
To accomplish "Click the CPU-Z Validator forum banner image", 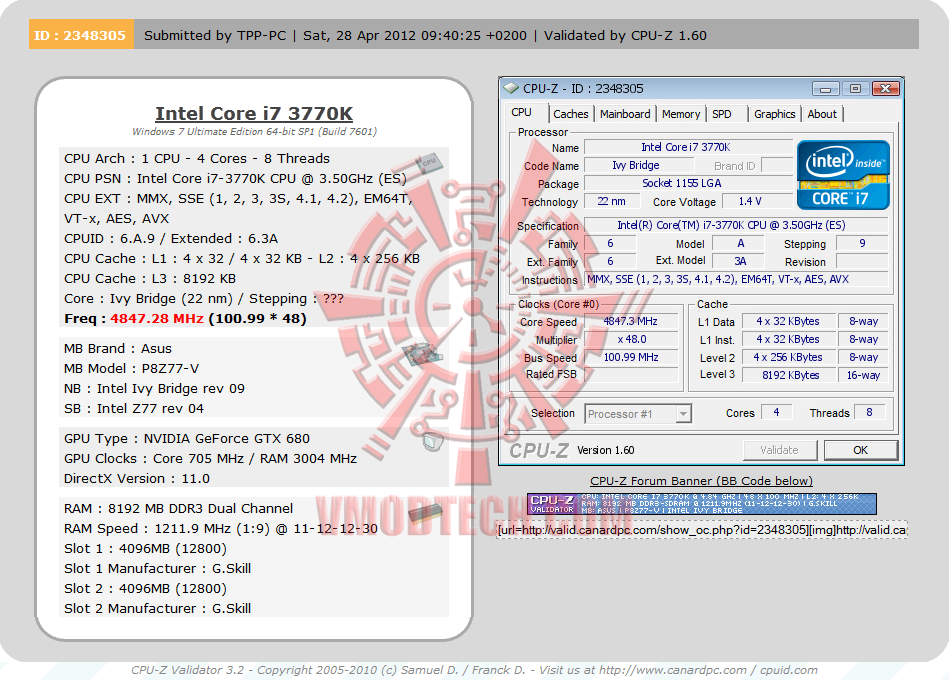I will pos(701,504).
